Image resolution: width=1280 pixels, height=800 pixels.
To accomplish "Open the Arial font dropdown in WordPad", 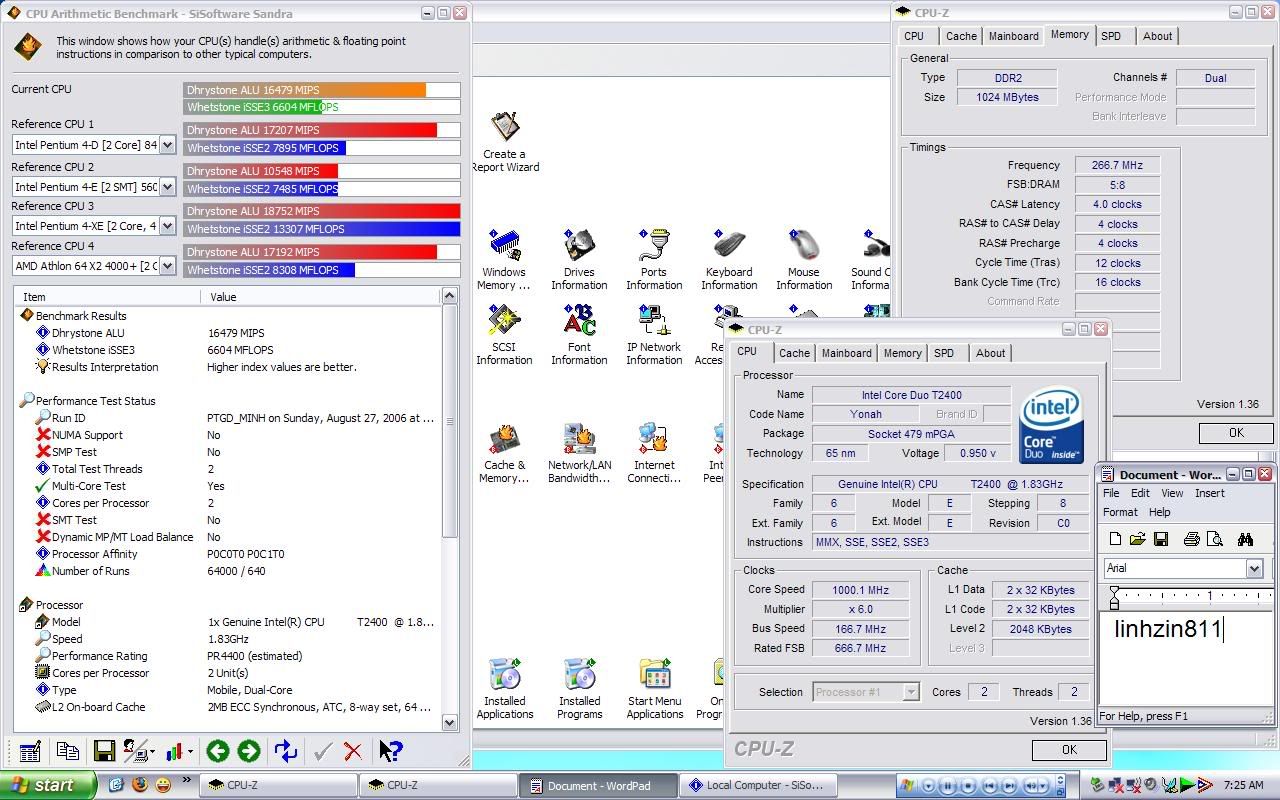I will [1254, 568].
